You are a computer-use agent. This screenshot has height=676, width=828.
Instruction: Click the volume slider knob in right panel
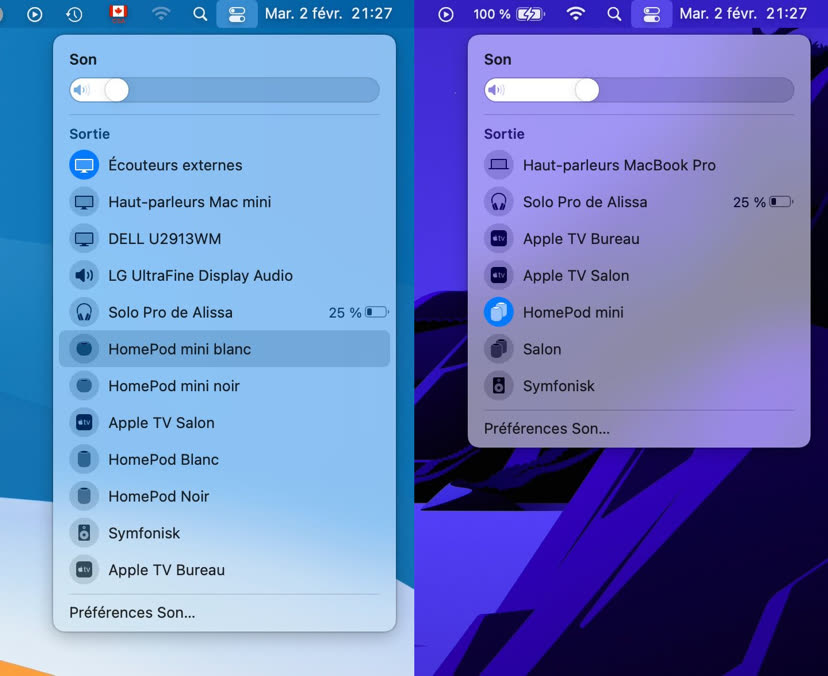(587, 90)
